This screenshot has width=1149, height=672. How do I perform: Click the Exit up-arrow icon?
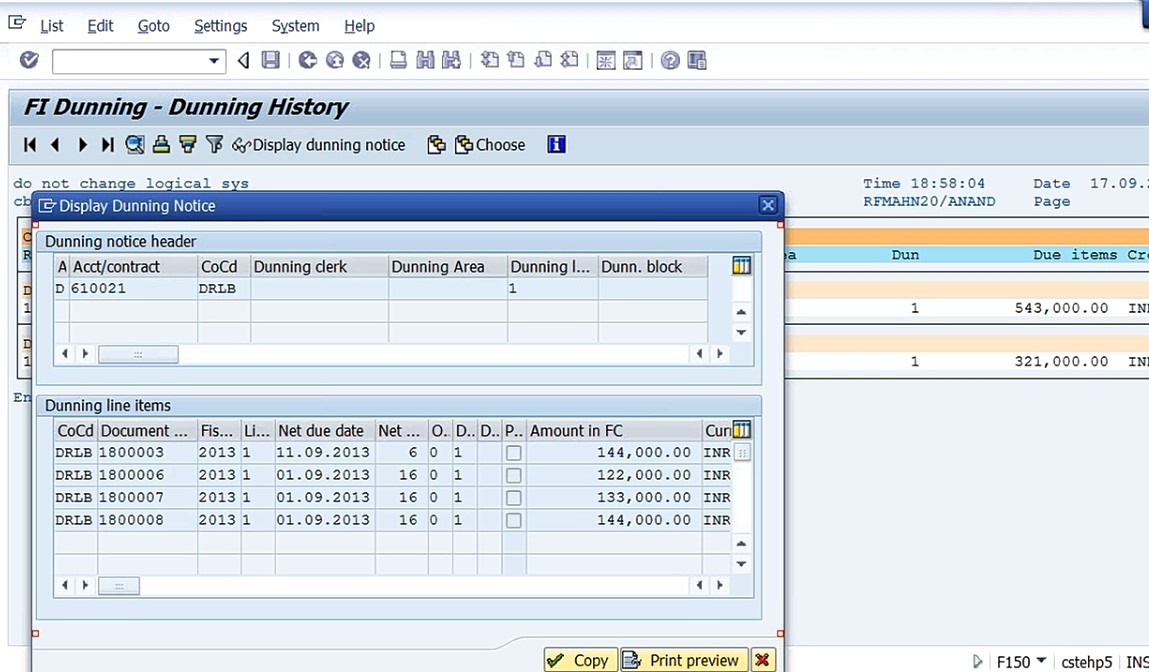tap(335, 60)
